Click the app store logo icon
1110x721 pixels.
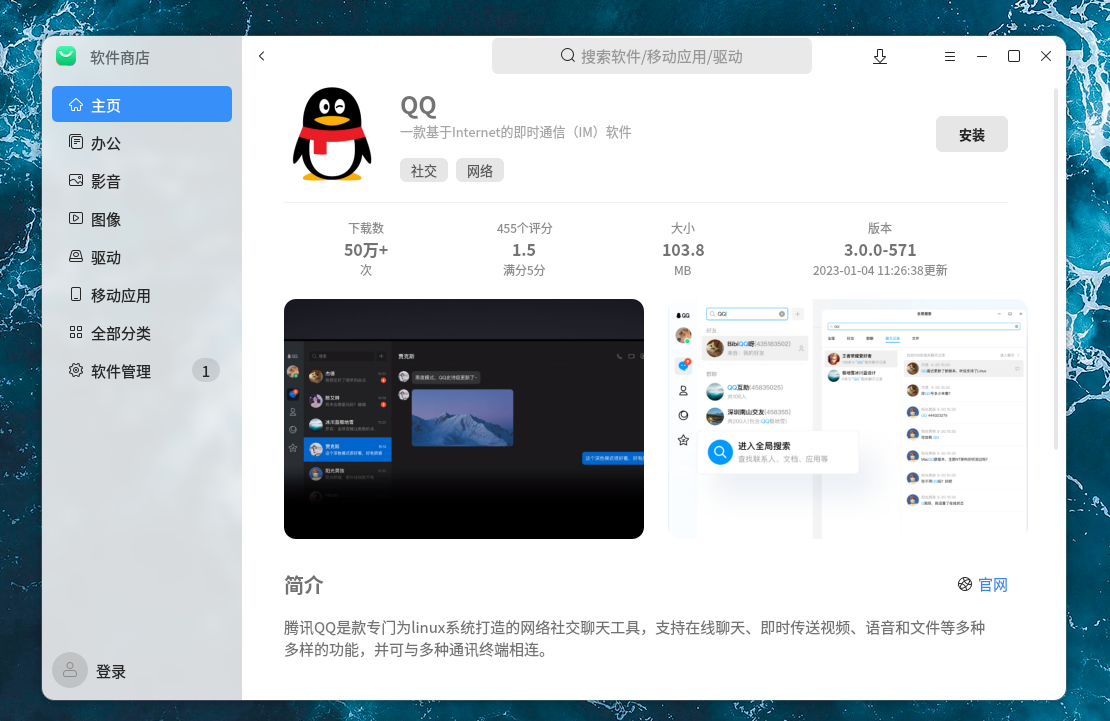[x=66, y=57]
